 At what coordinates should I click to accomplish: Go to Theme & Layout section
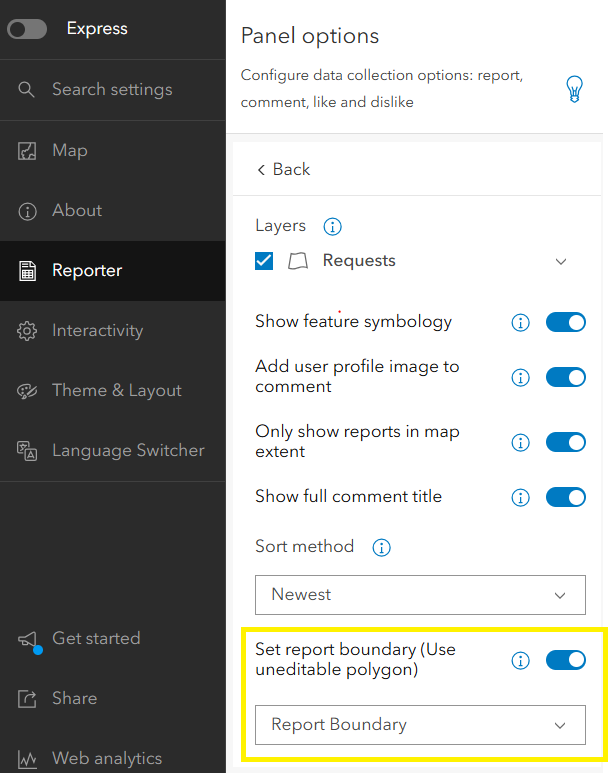coord(116,390)
